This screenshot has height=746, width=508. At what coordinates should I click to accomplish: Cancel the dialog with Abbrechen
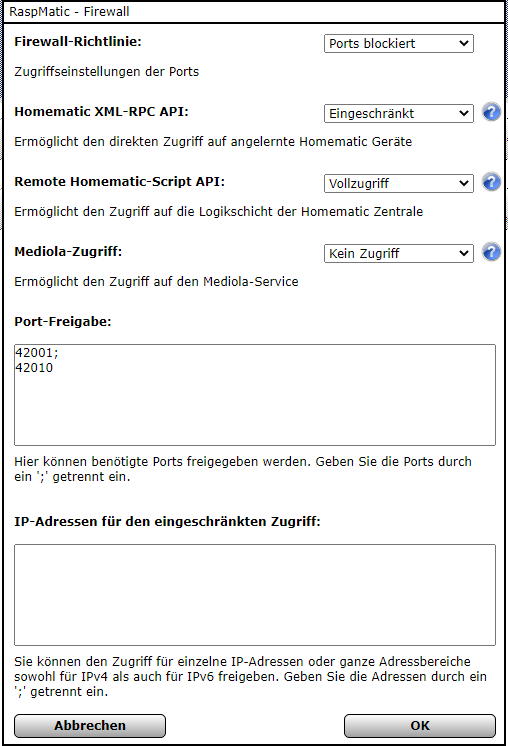pyautogui.click(x=90, y=726)
